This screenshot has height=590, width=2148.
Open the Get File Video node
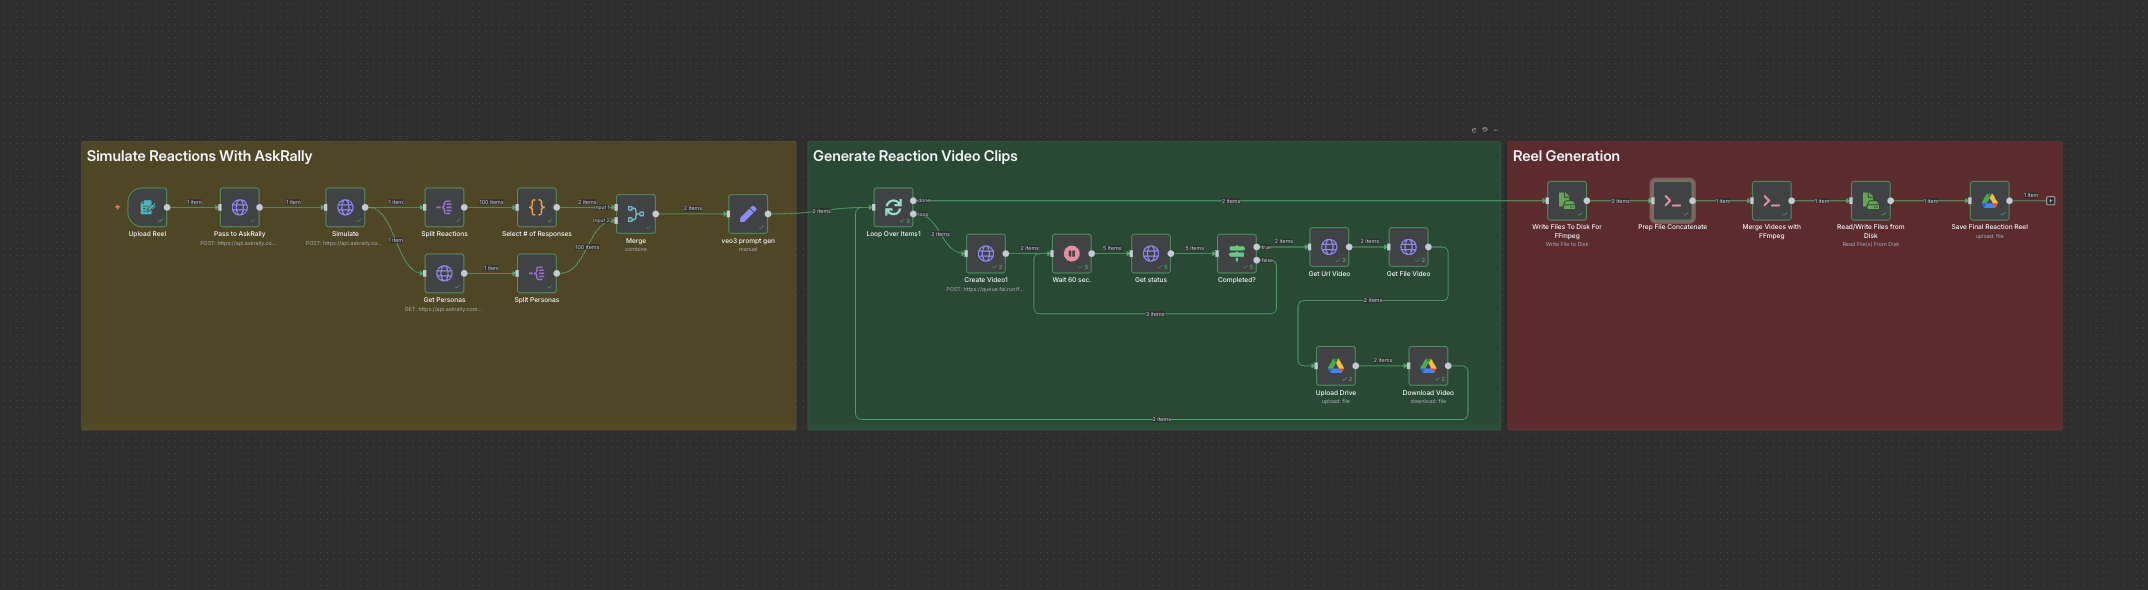pos(1408,247)
